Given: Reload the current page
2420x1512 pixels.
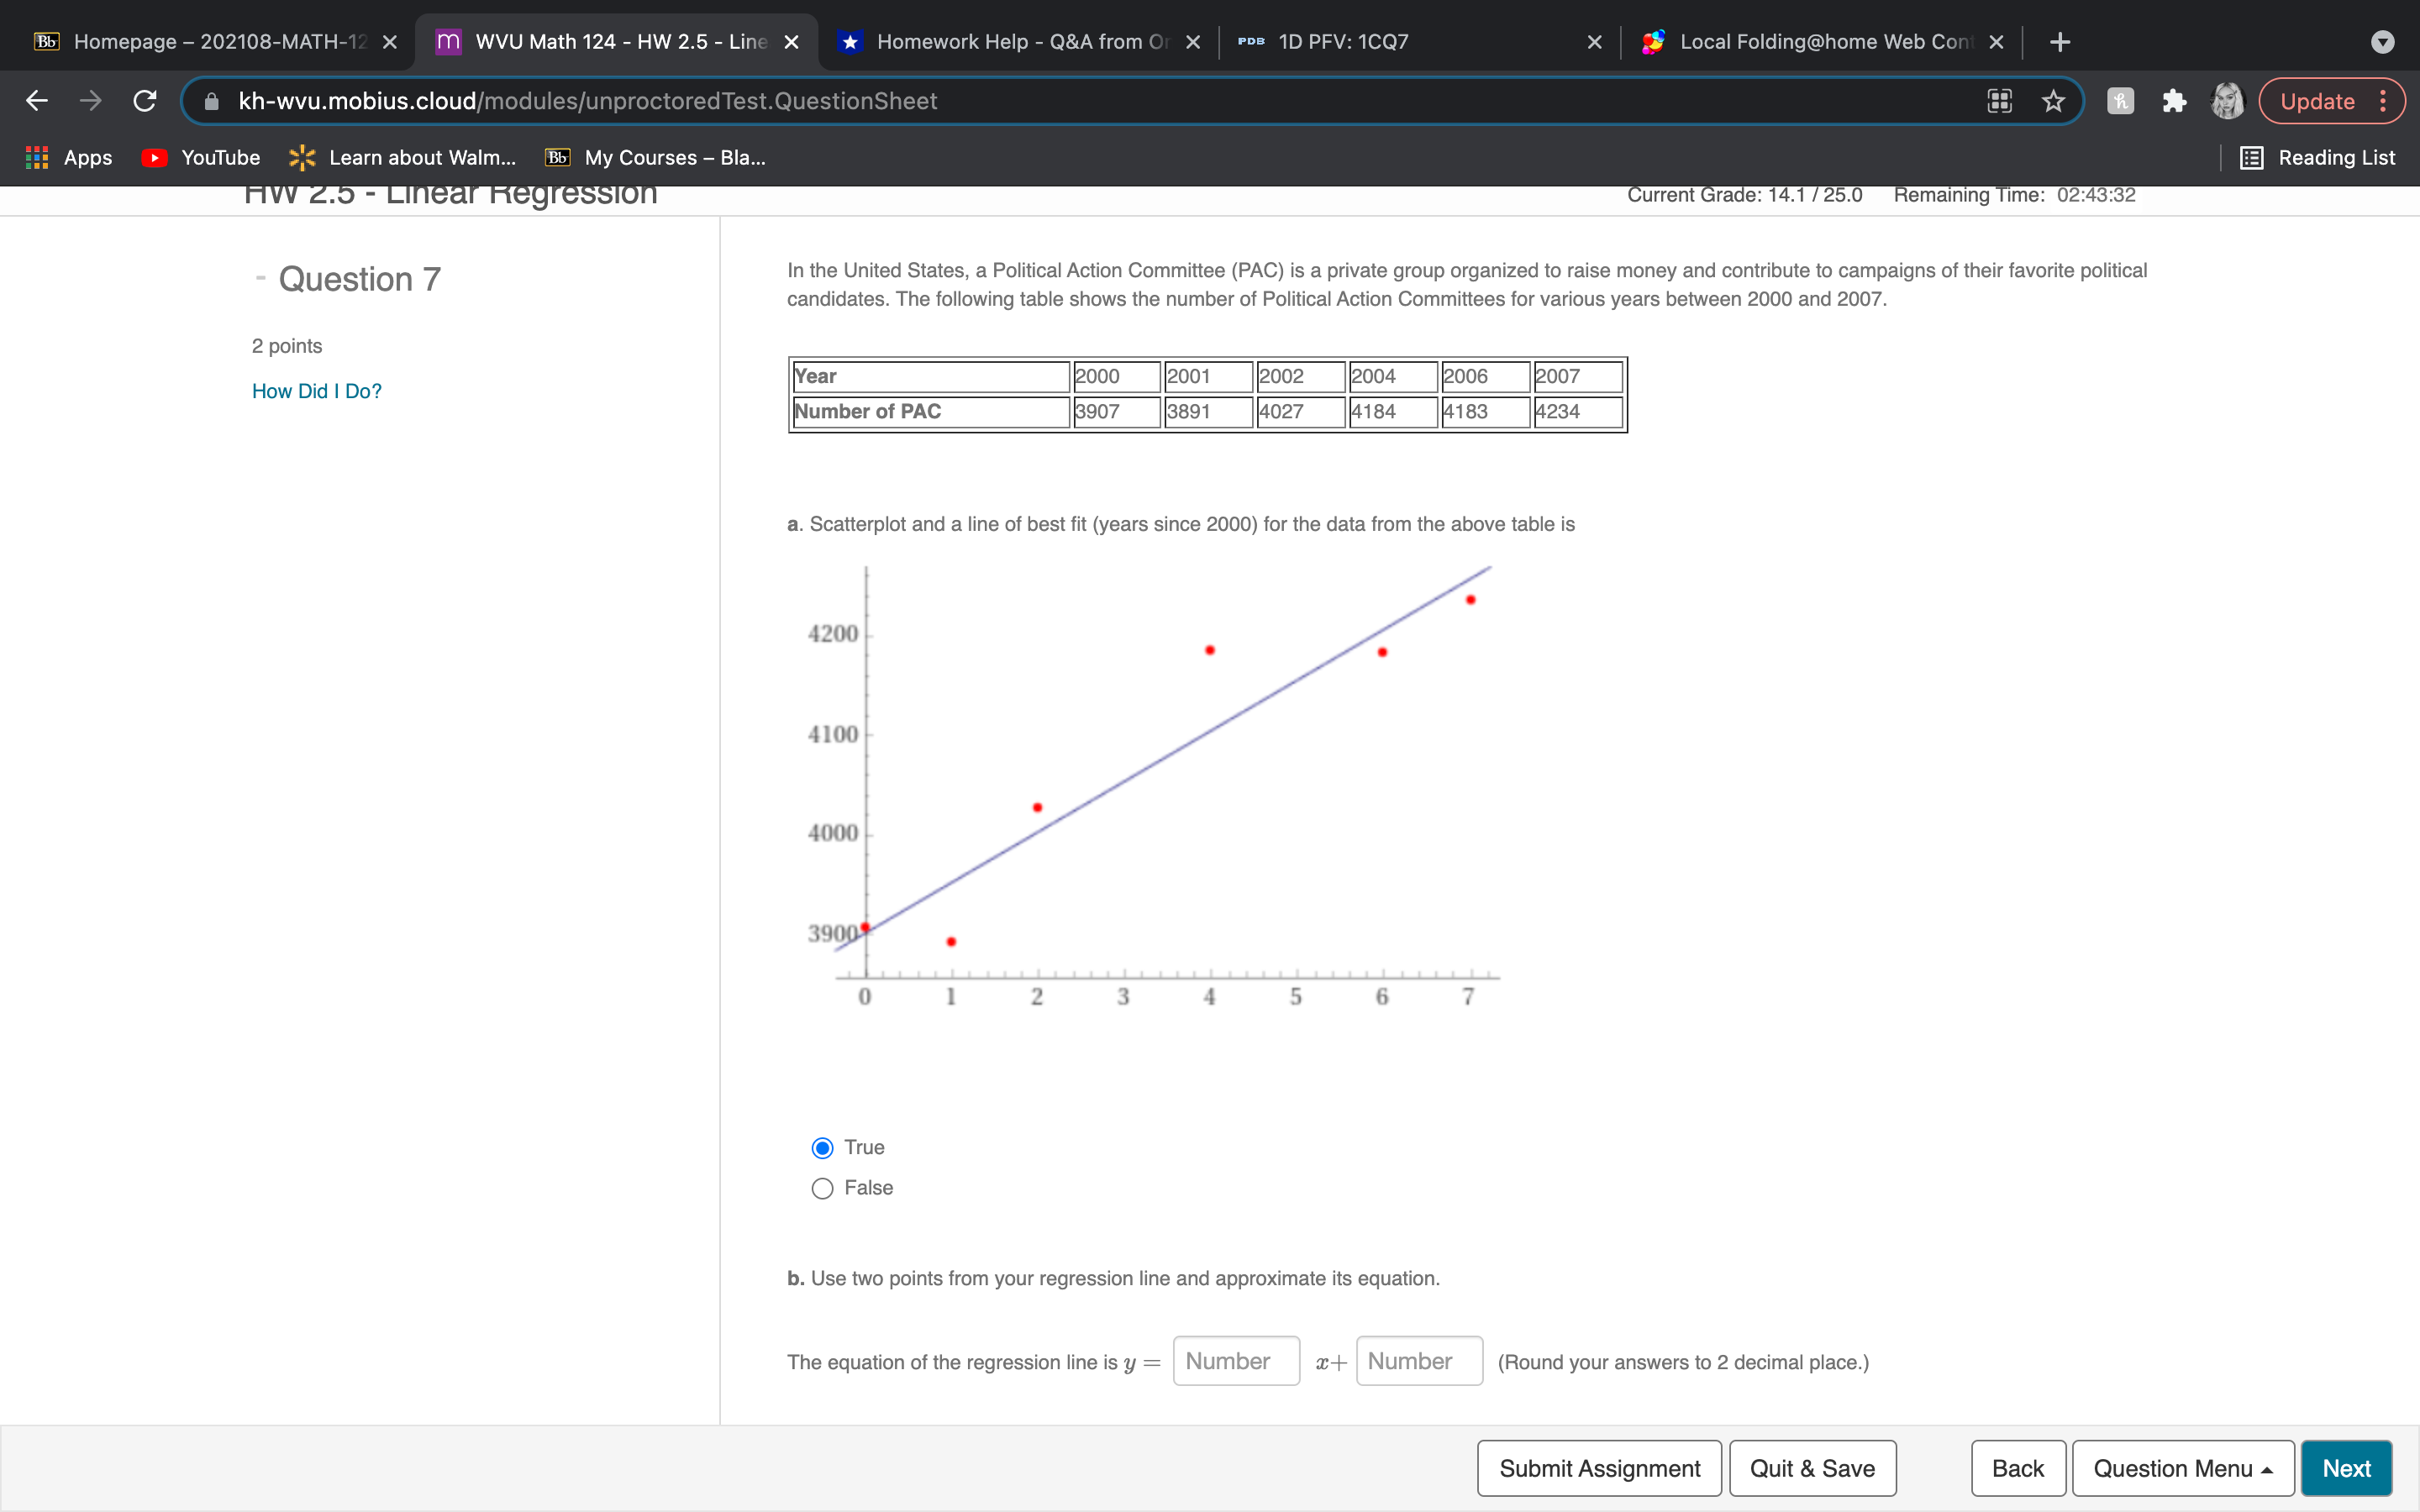Looking at the screenshot, I should point(144,100).
